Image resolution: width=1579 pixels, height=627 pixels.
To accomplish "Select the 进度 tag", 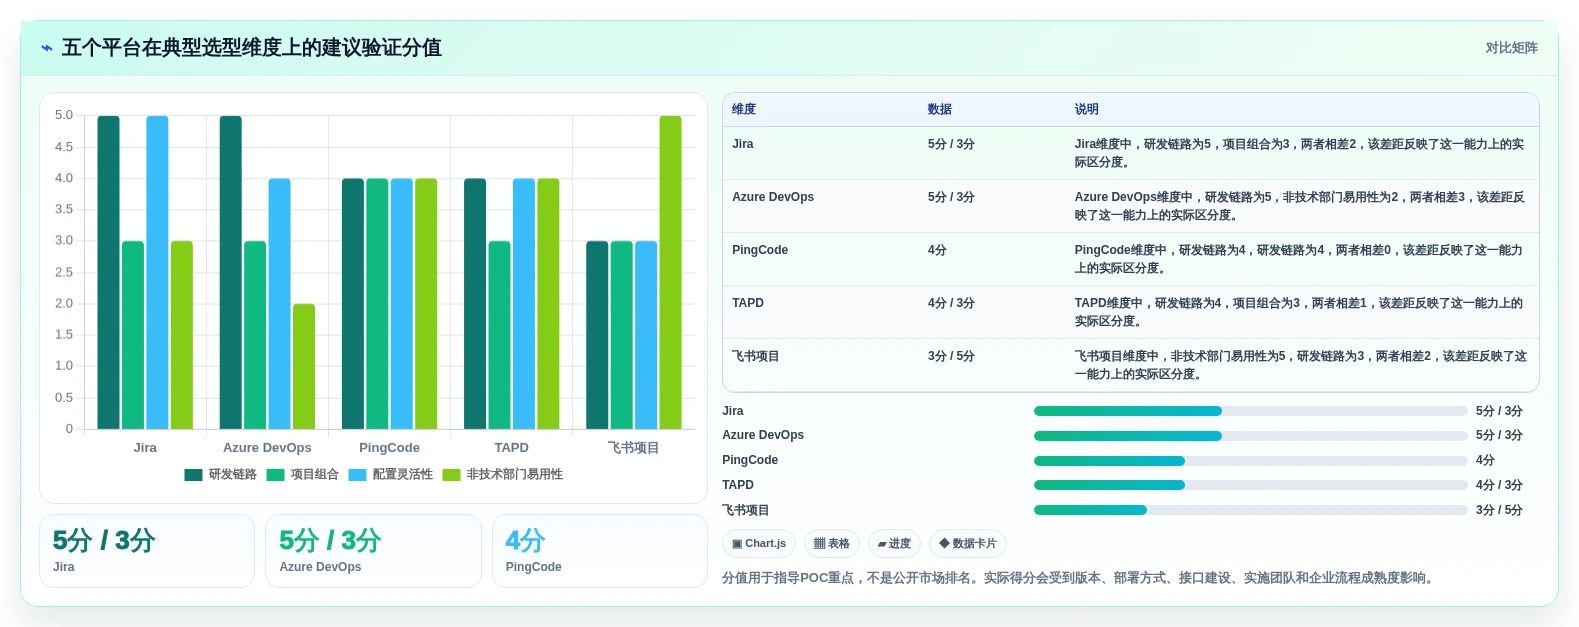I will 894,543.
